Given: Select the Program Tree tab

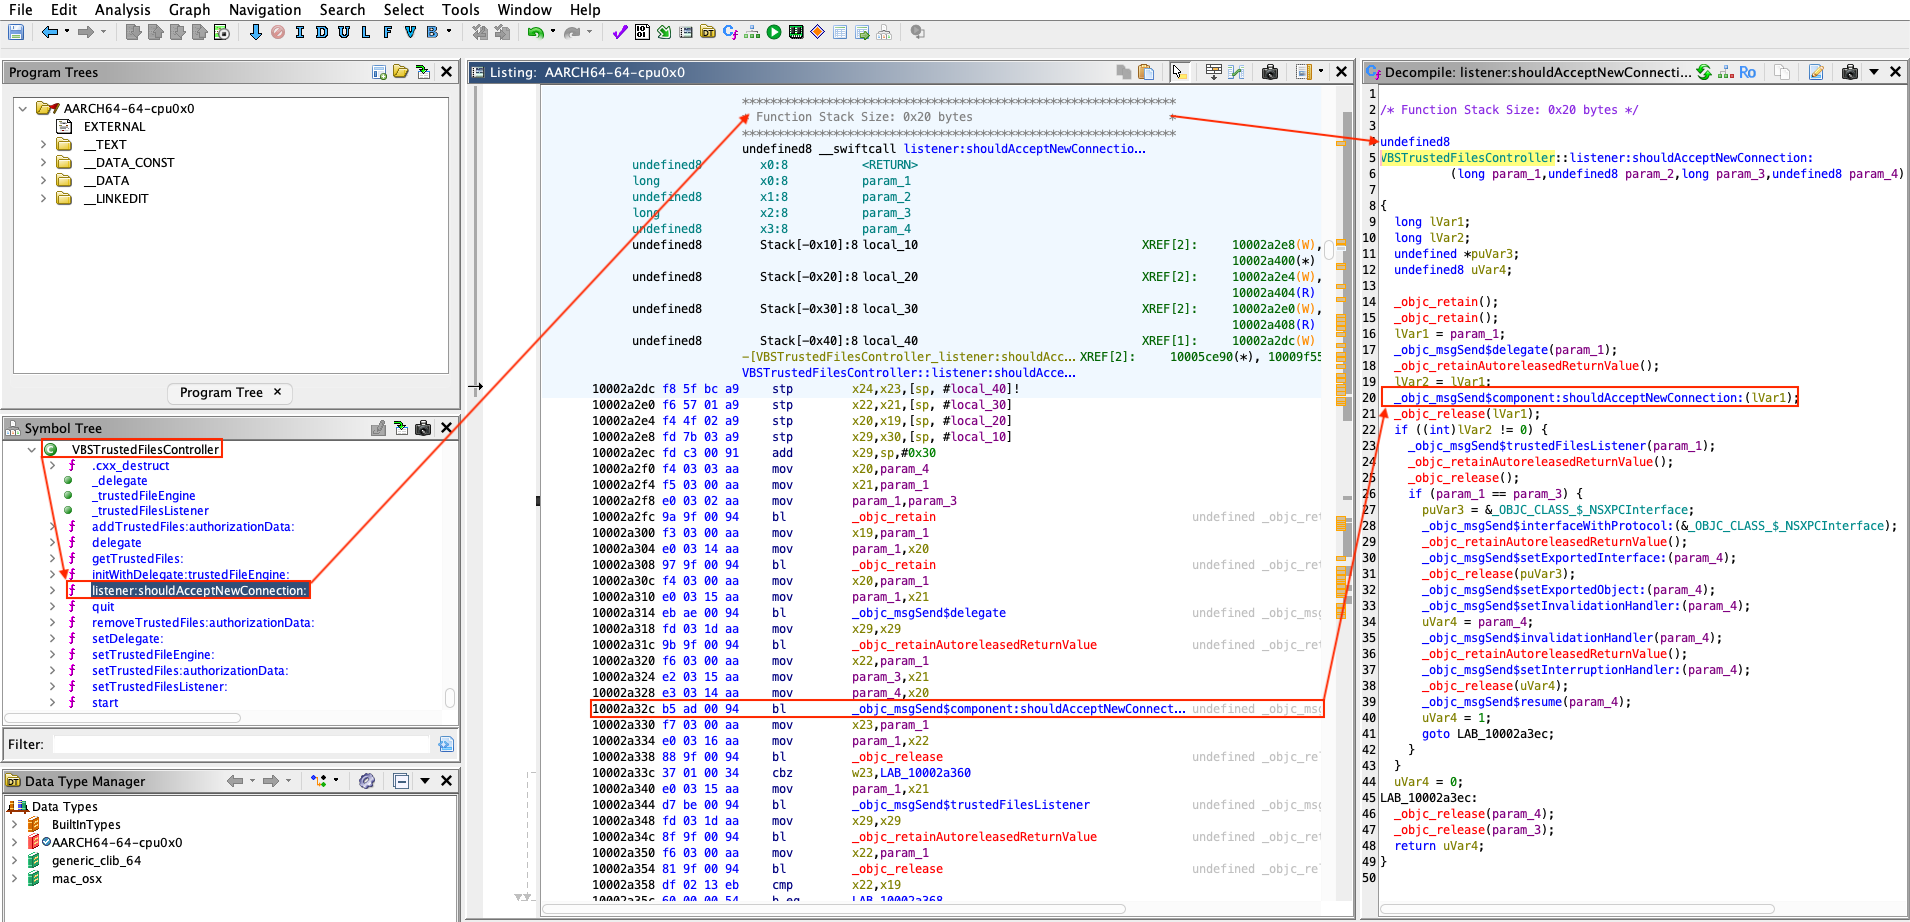Looking at the screenshot, I should (221, 393).
